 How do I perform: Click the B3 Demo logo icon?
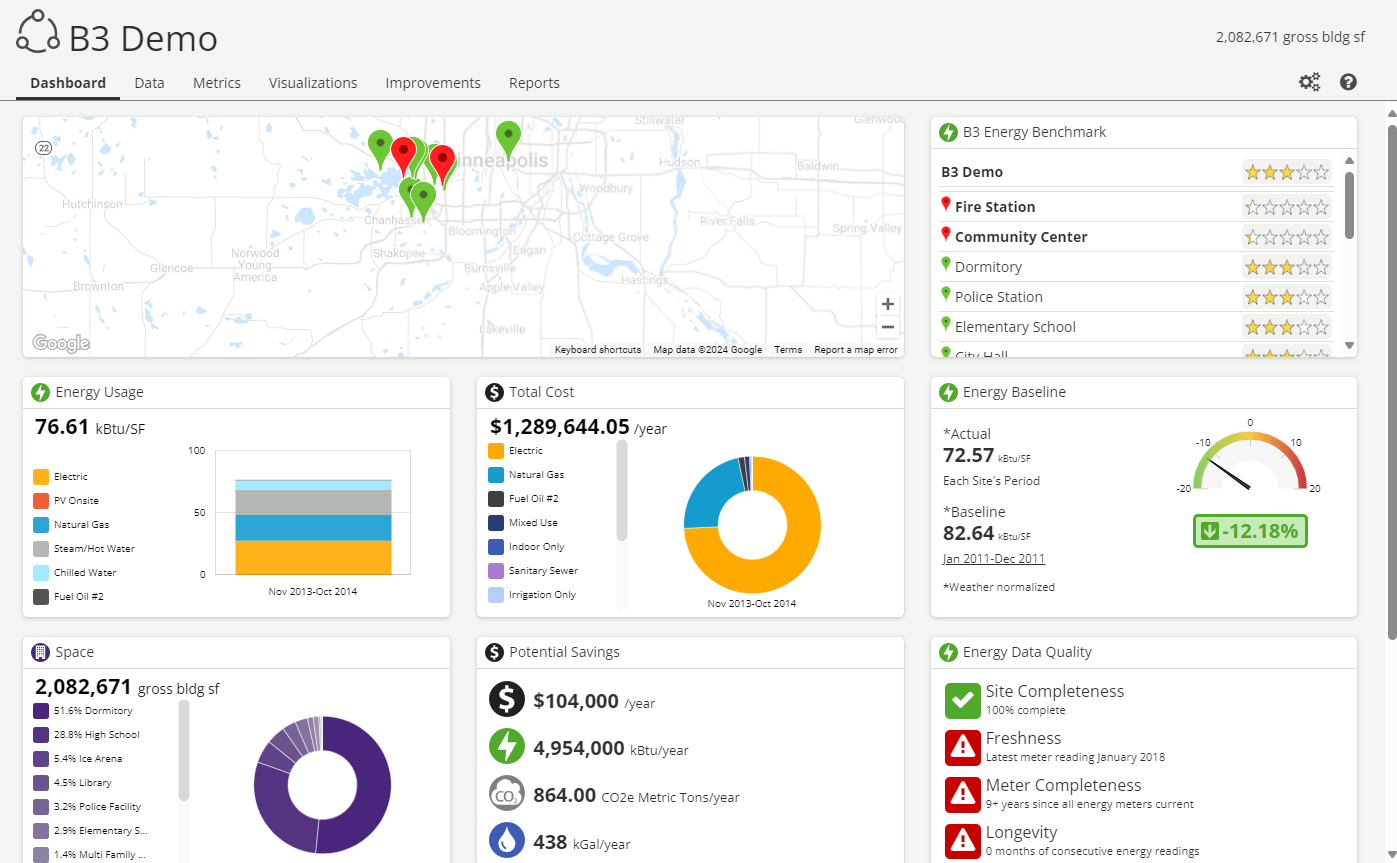click(38, 32)
